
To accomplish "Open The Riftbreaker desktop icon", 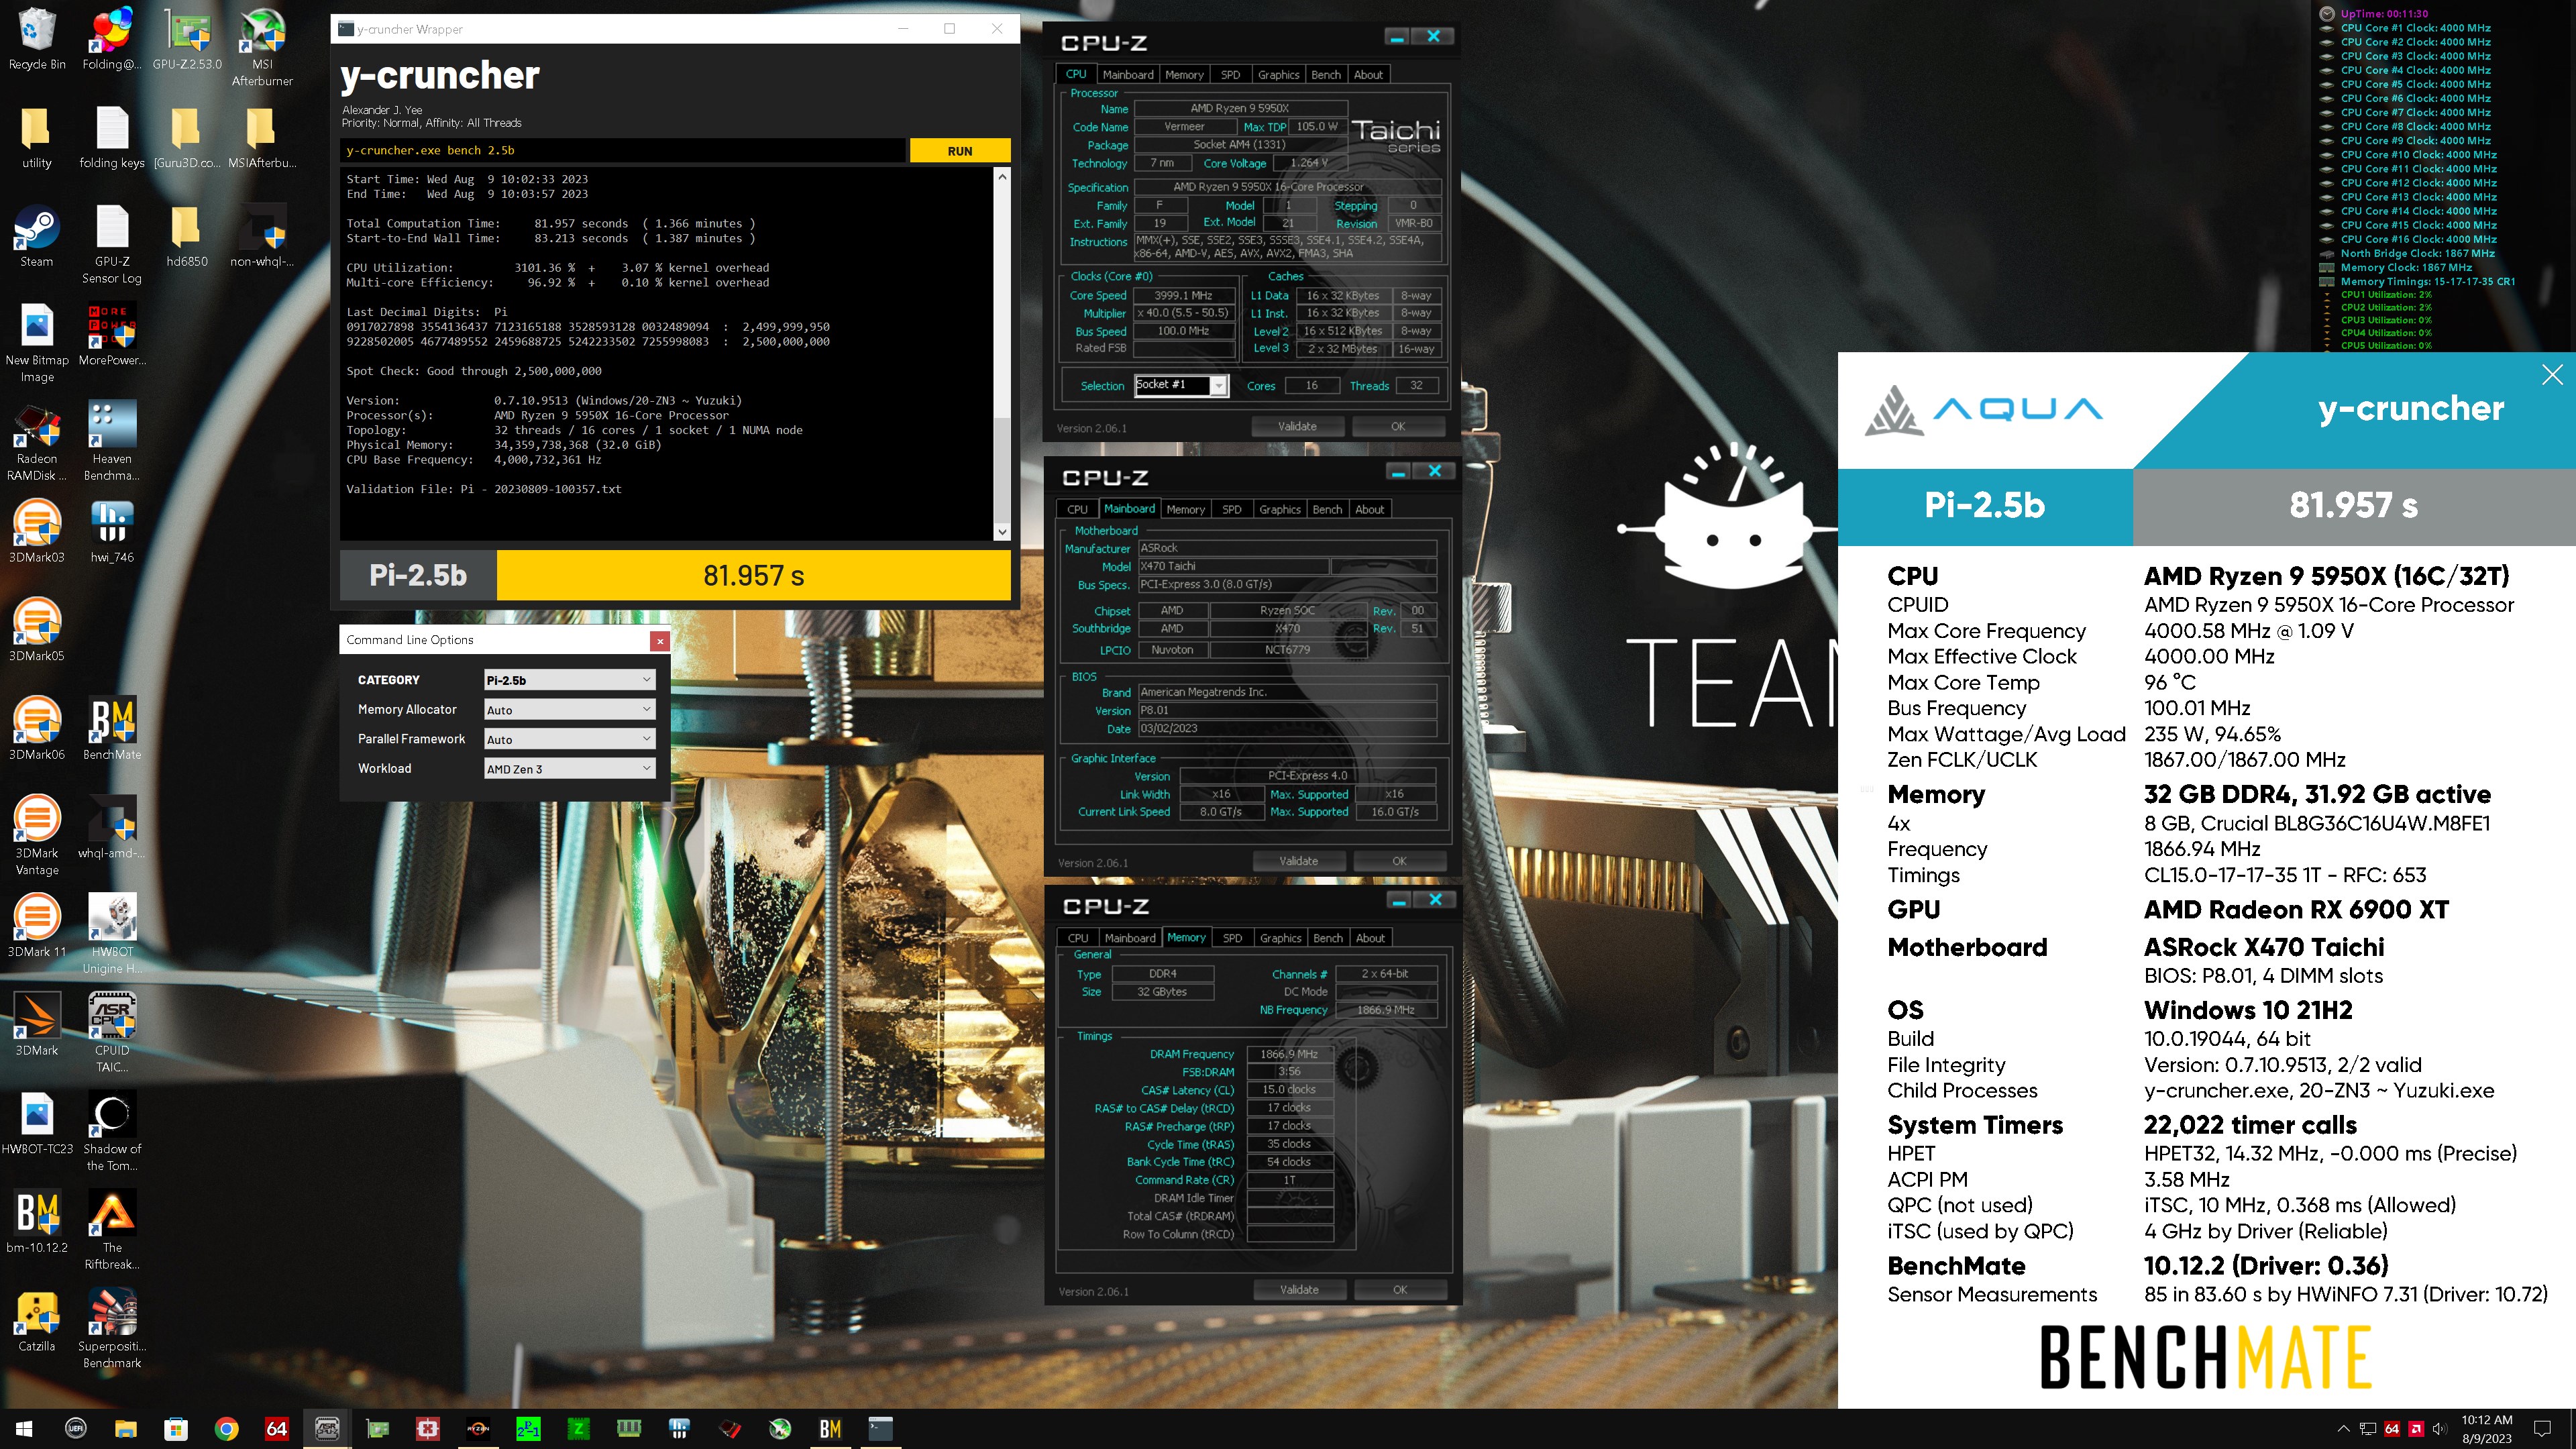I will (x=112, y=1230).
